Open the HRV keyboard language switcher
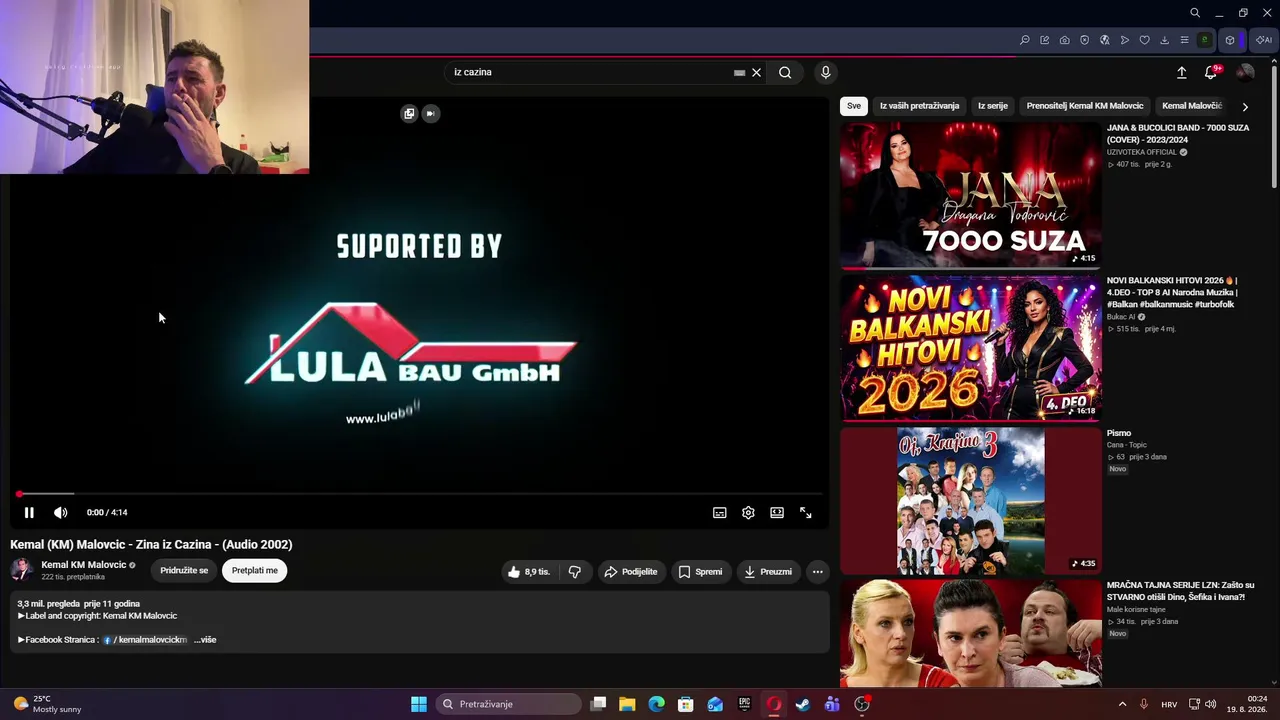Screen dimensions: 1280x720 pos(1169,704)
